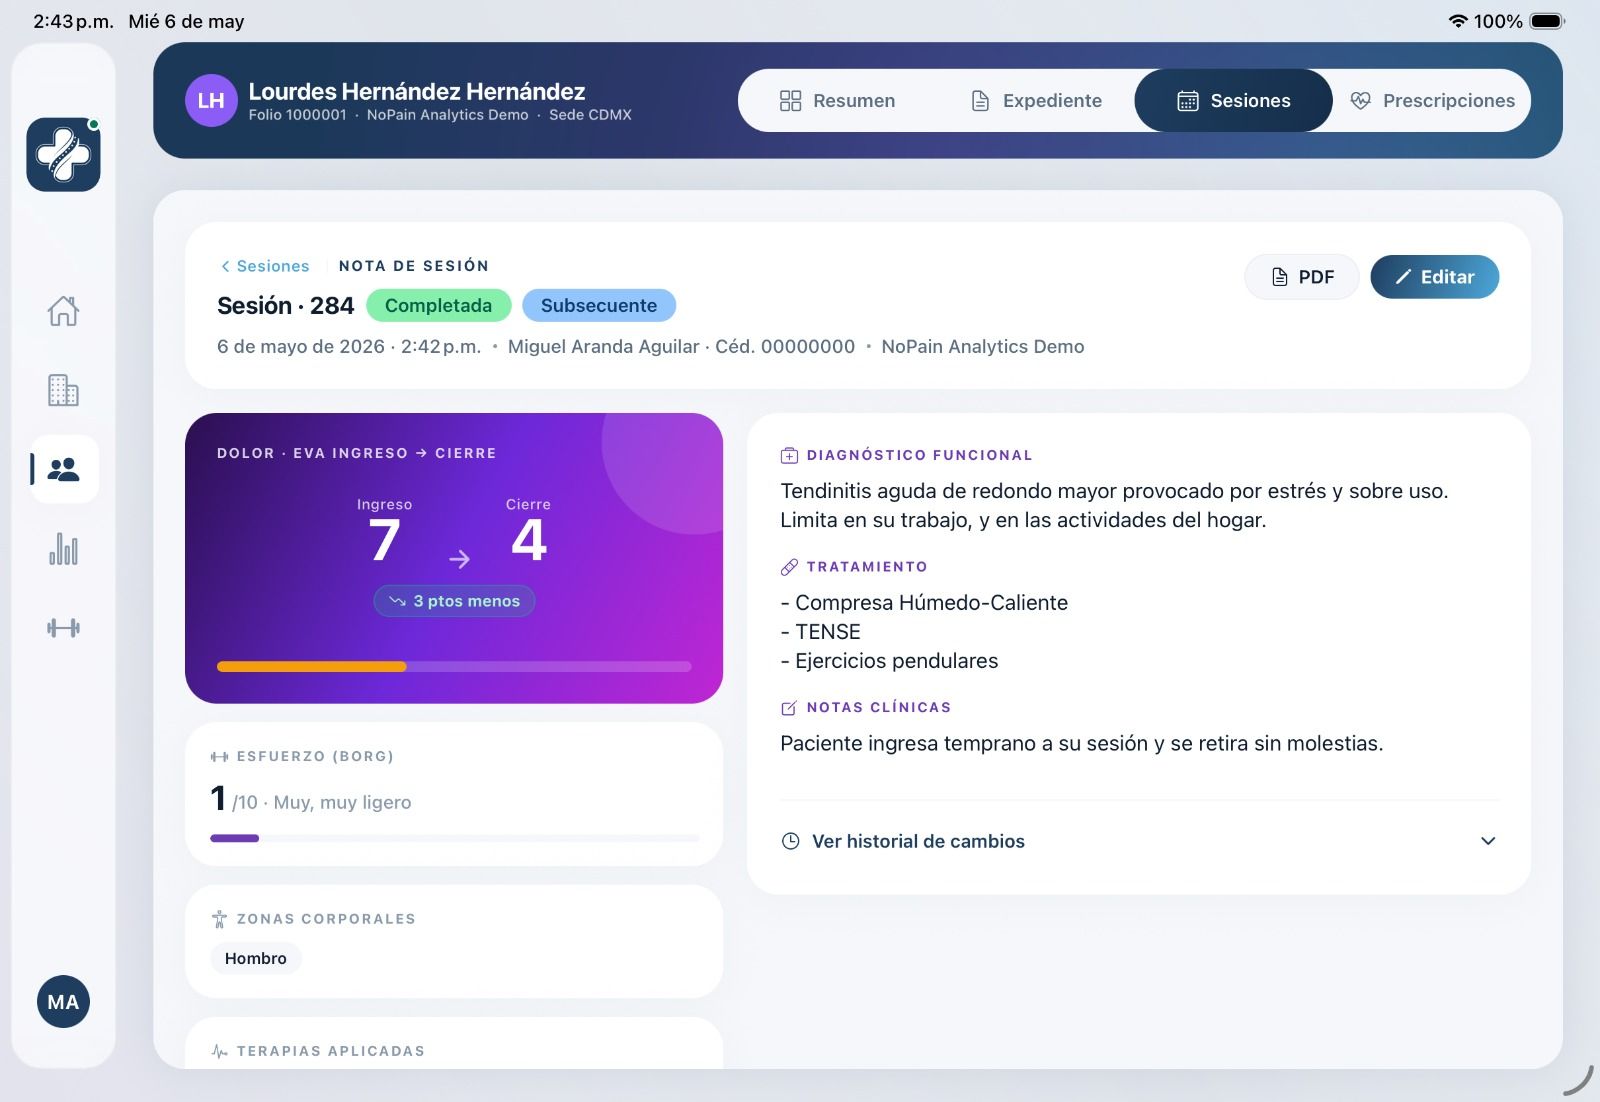Image resolution: width=1600 pixels, height=1102 pixels.
Task: Click the 'Folio 1000001' text
Action: 298,115
